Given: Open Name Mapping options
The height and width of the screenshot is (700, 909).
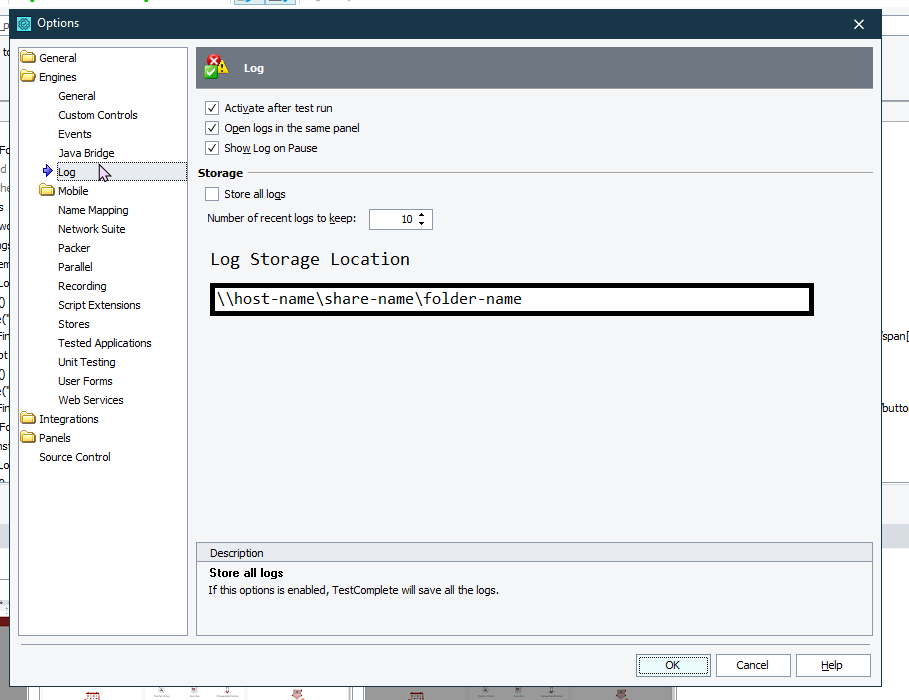Looking at the screenshot, I should pyautogui.click(x=93, y=210).
